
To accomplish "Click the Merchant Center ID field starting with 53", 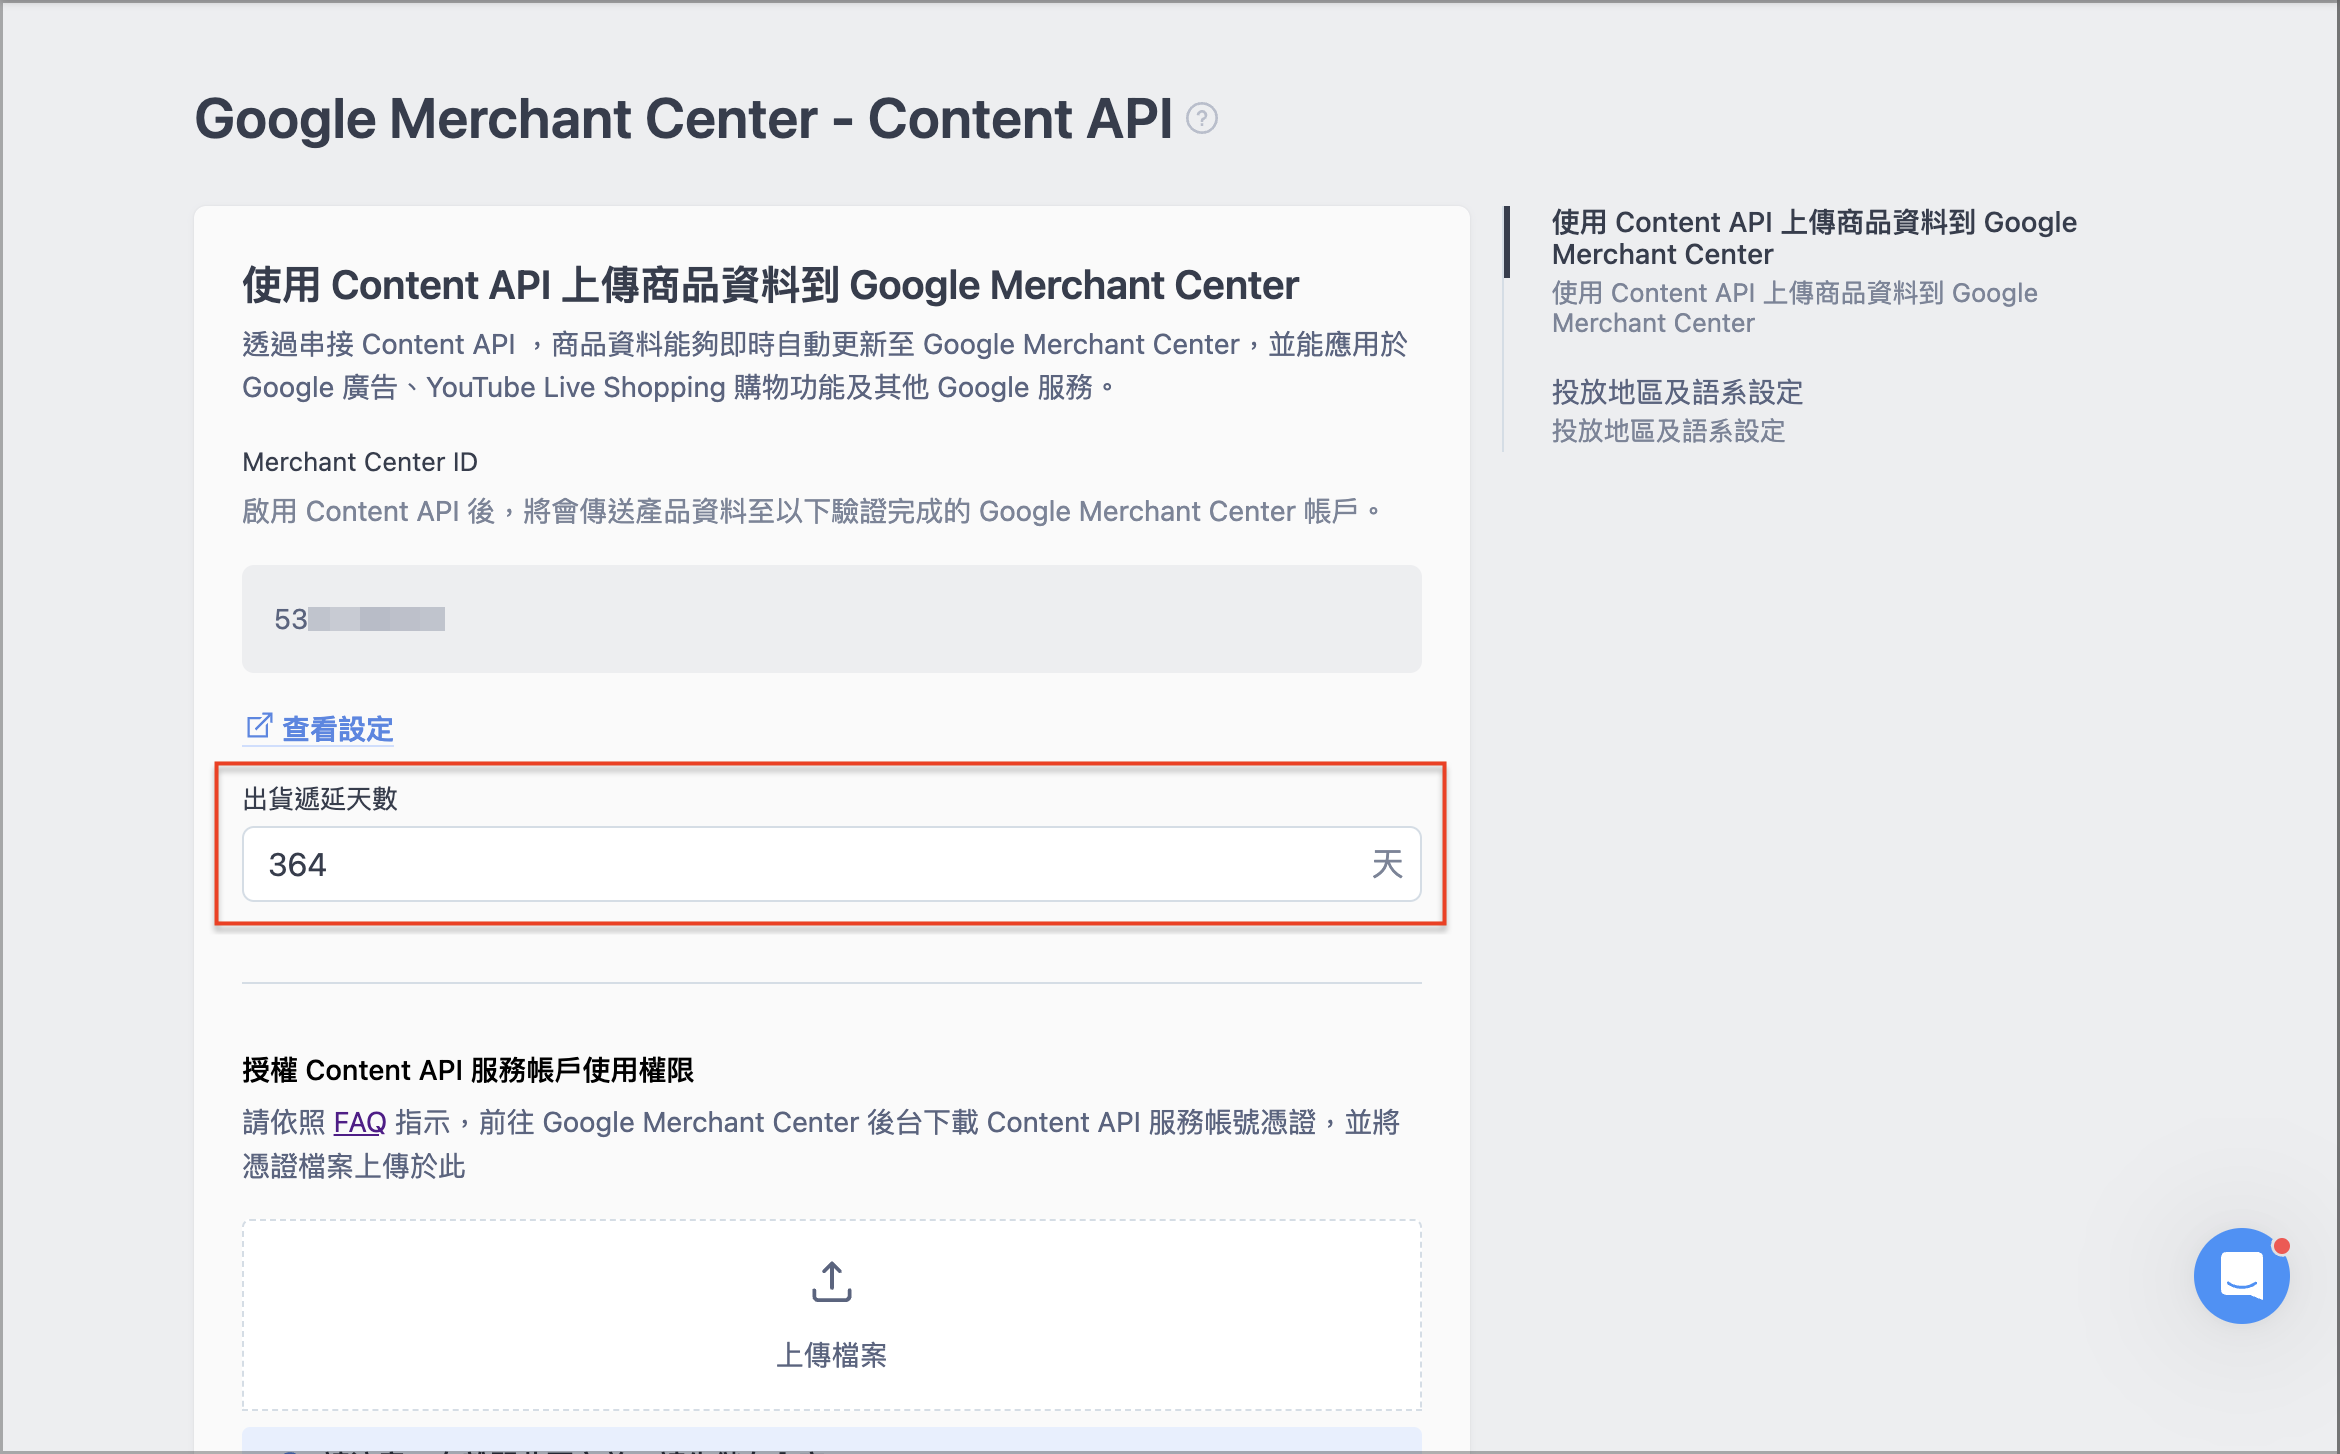I will (x=831, y=619).
